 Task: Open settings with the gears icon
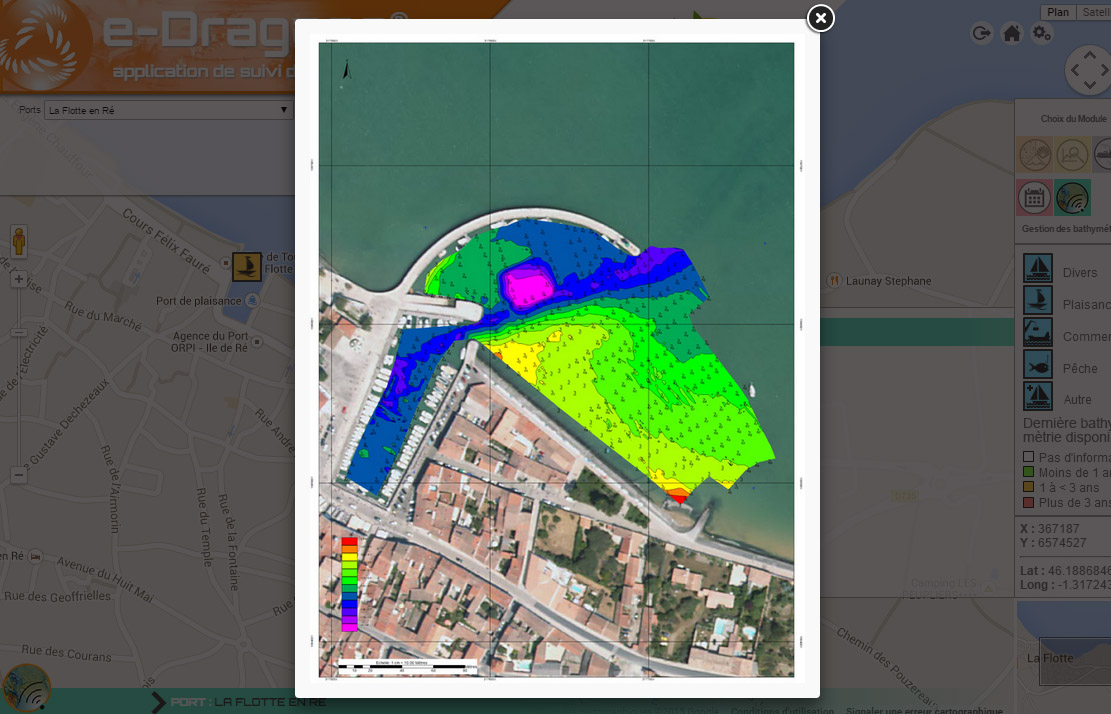click(x=1042, y=34)
